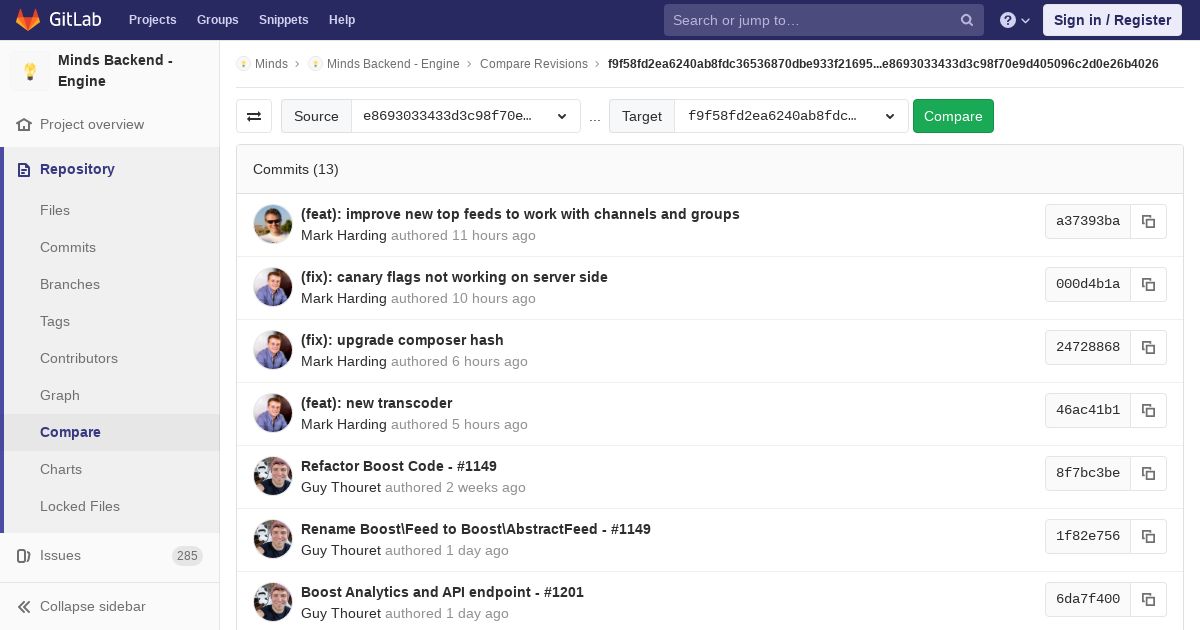
Task: Open the Projects menu in navbar
Action: pos(152,20)
